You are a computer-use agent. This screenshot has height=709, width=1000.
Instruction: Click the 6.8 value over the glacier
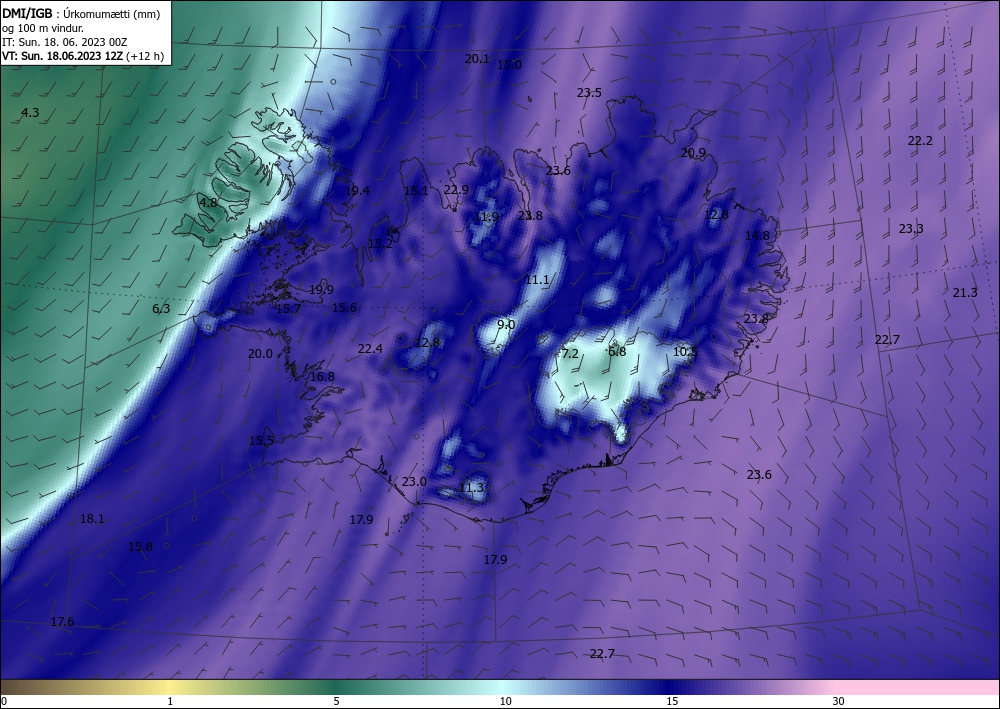point(617,351)
